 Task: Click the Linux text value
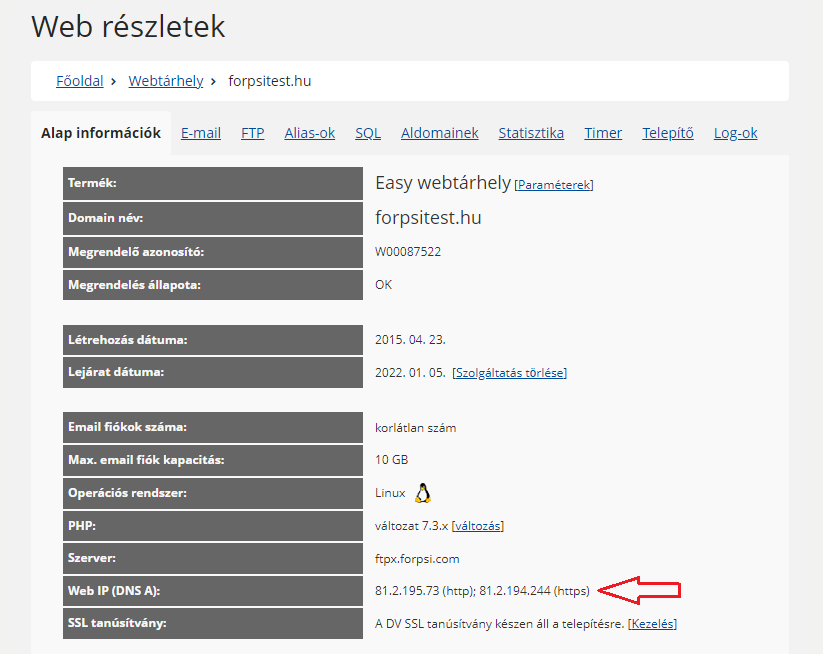tap(391, 493)
